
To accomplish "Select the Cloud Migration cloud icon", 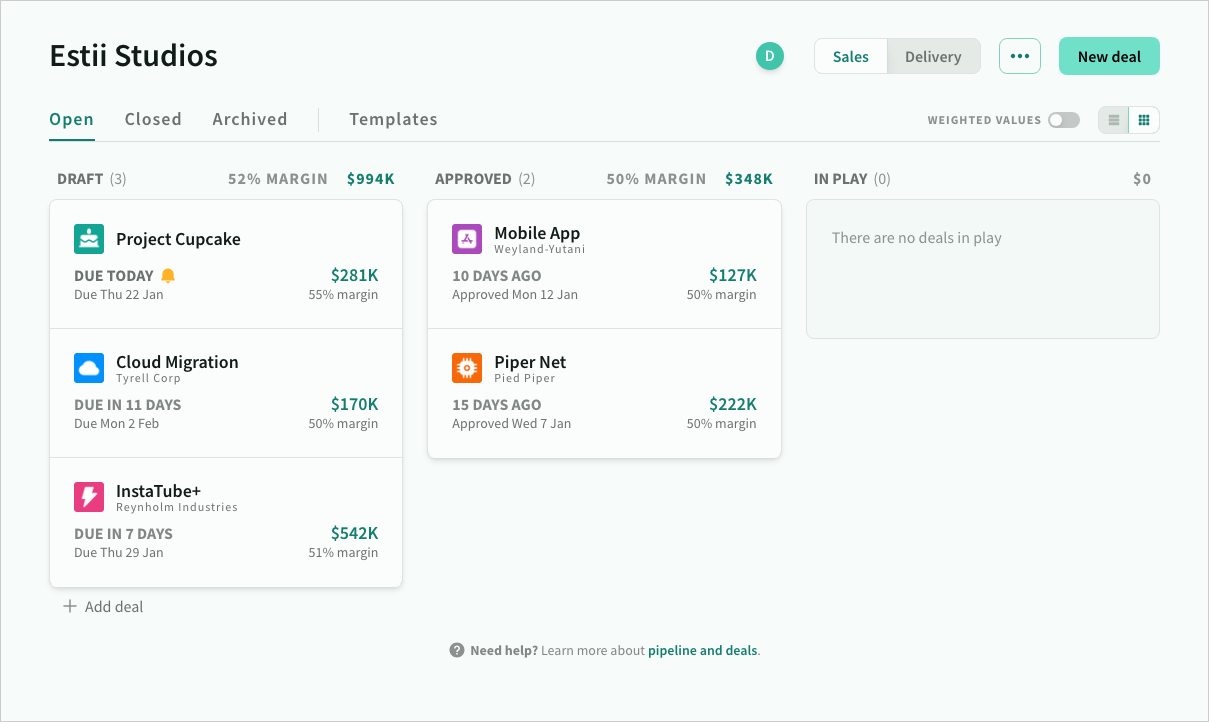I will click(88, 368).
